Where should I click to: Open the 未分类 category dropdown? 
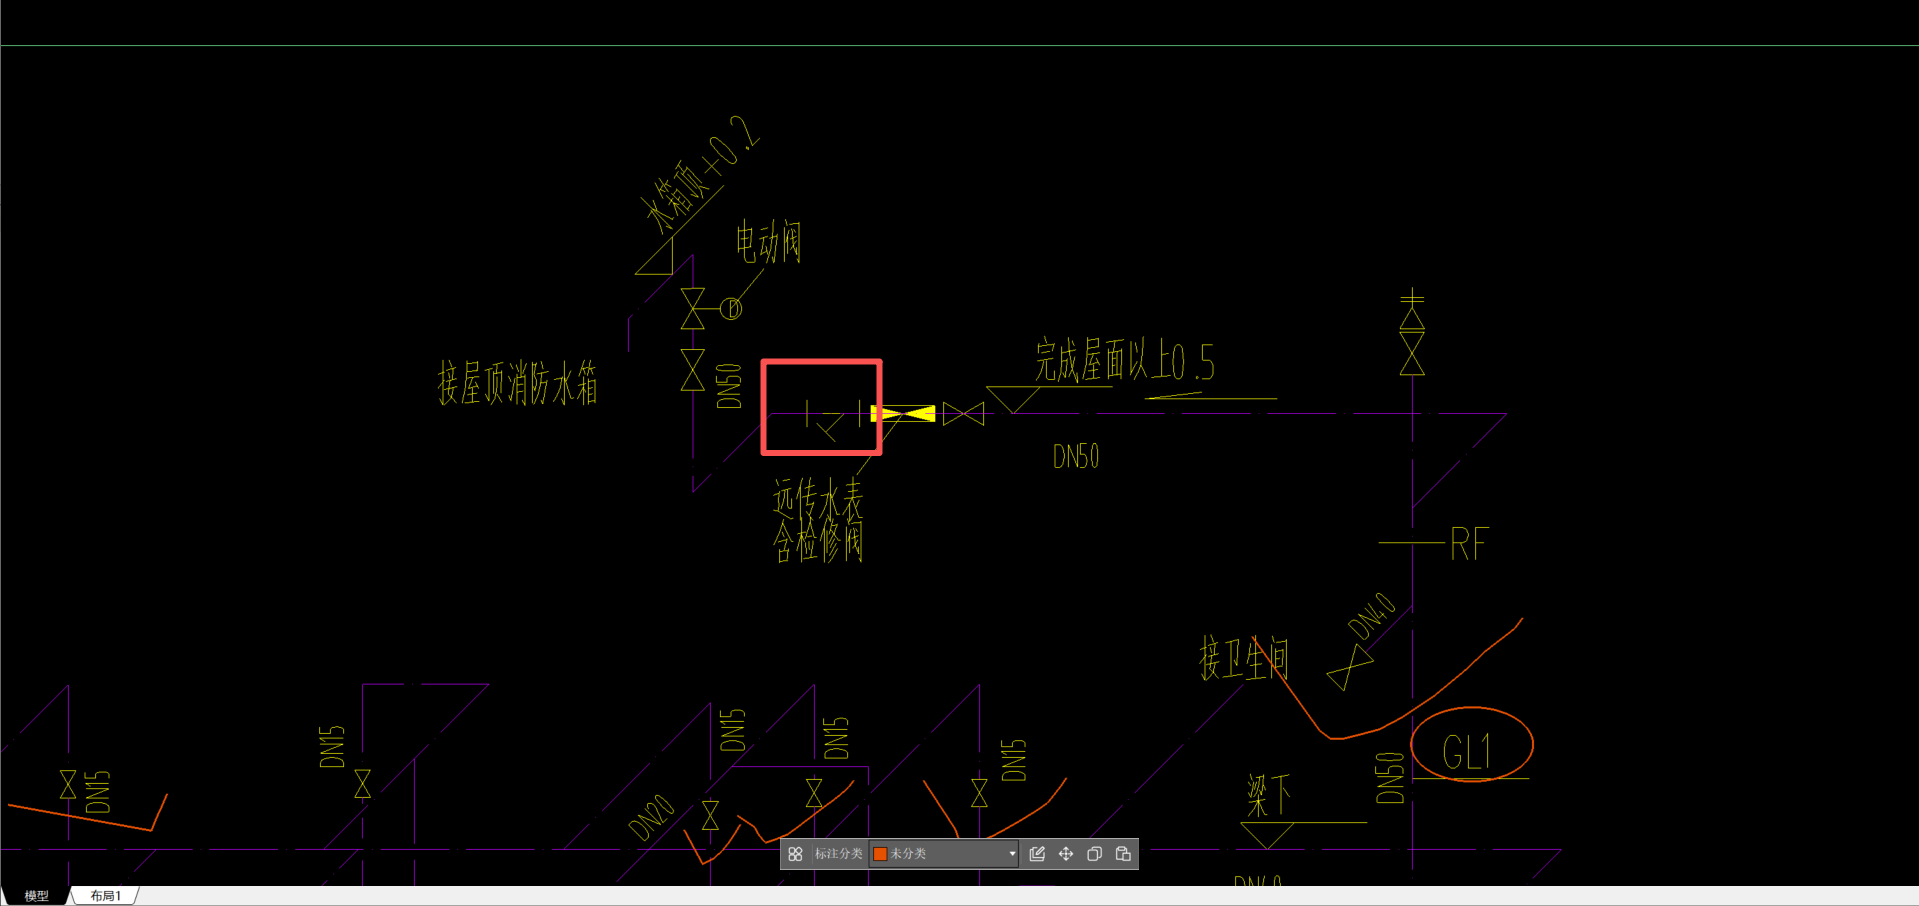click(944, 854)
